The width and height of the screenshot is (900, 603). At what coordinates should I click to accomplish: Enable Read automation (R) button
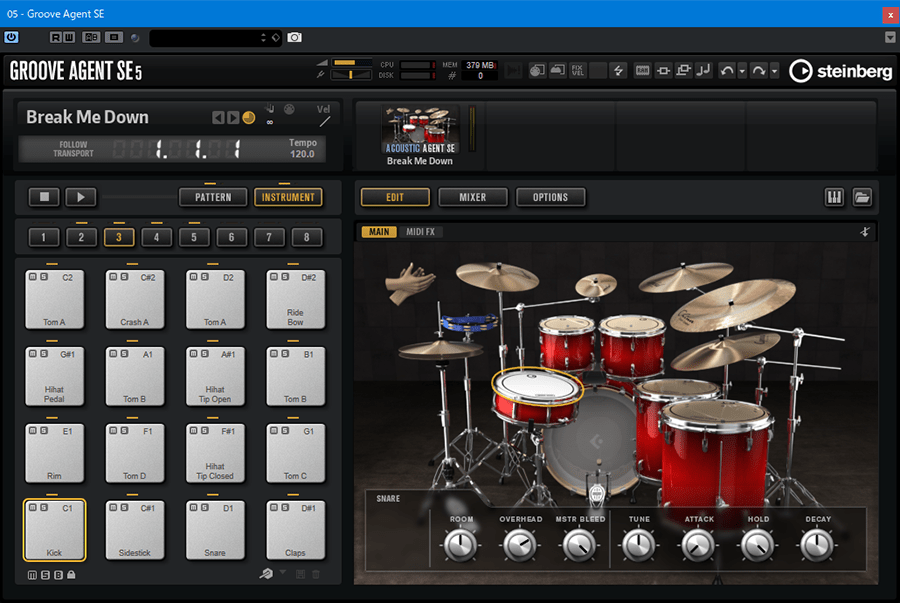[56, 37]
